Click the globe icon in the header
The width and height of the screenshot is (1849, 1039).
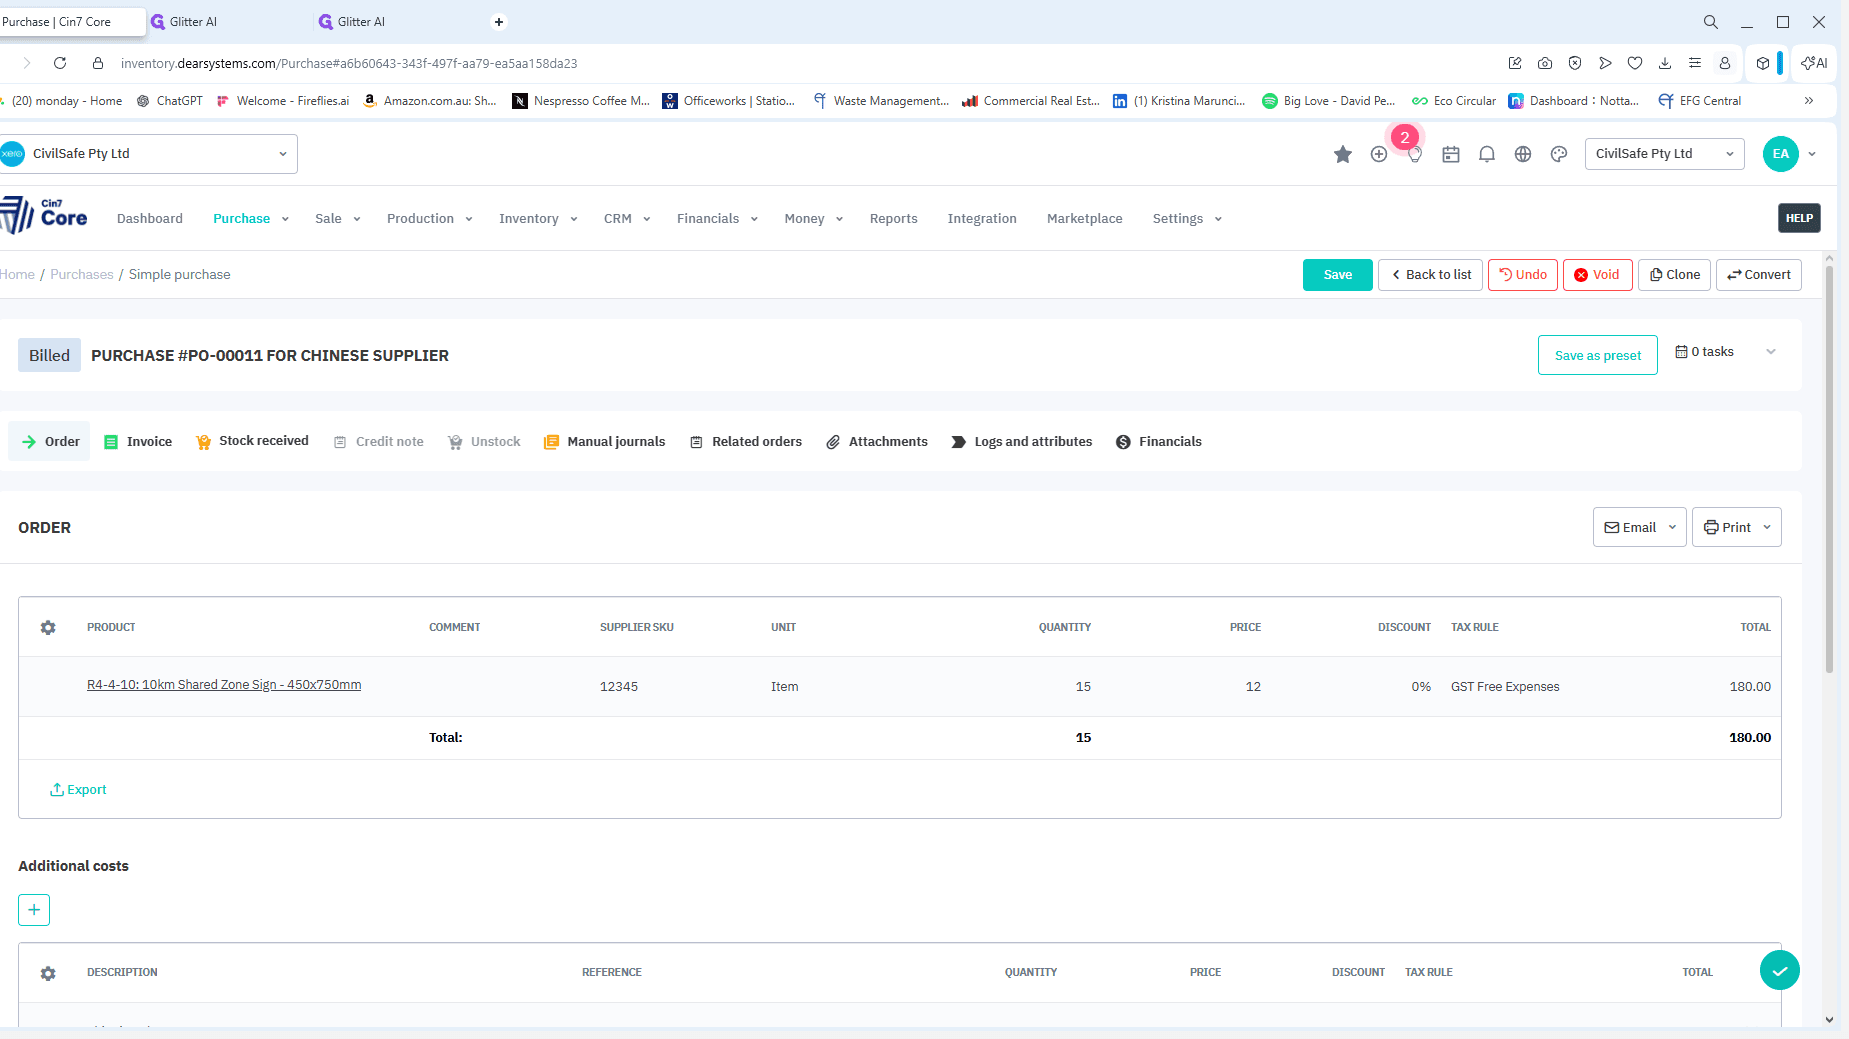coord(1523,154)
